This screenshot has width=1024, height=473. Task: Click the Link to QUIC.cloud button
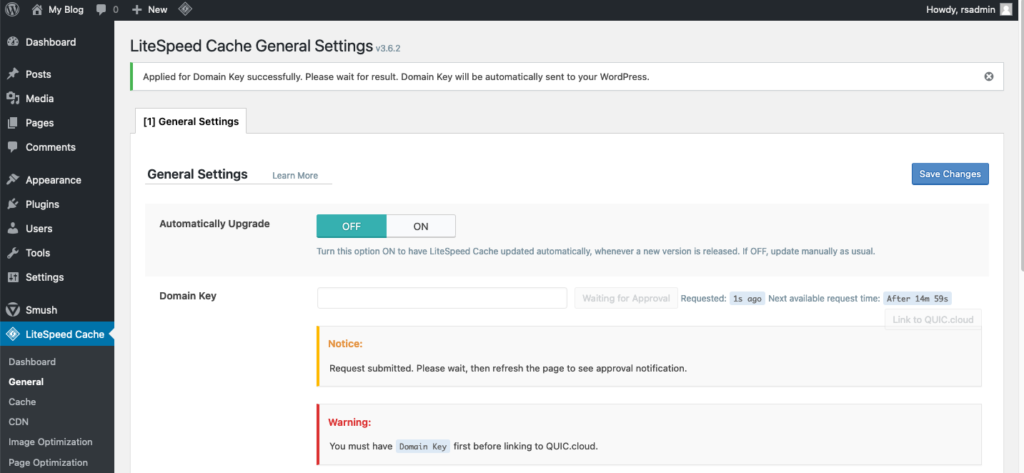pyautogui.click(x=933, y=319)
